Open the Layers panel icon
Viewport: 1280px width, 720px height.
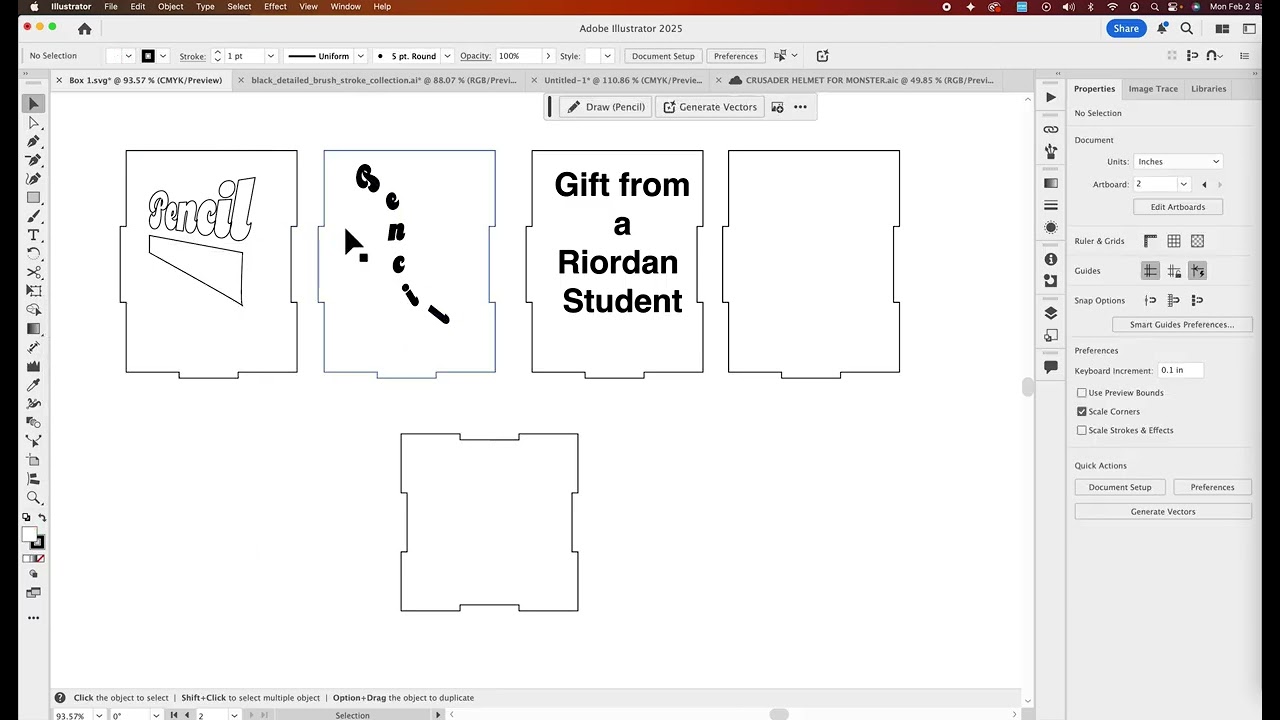click(1050, 313)
